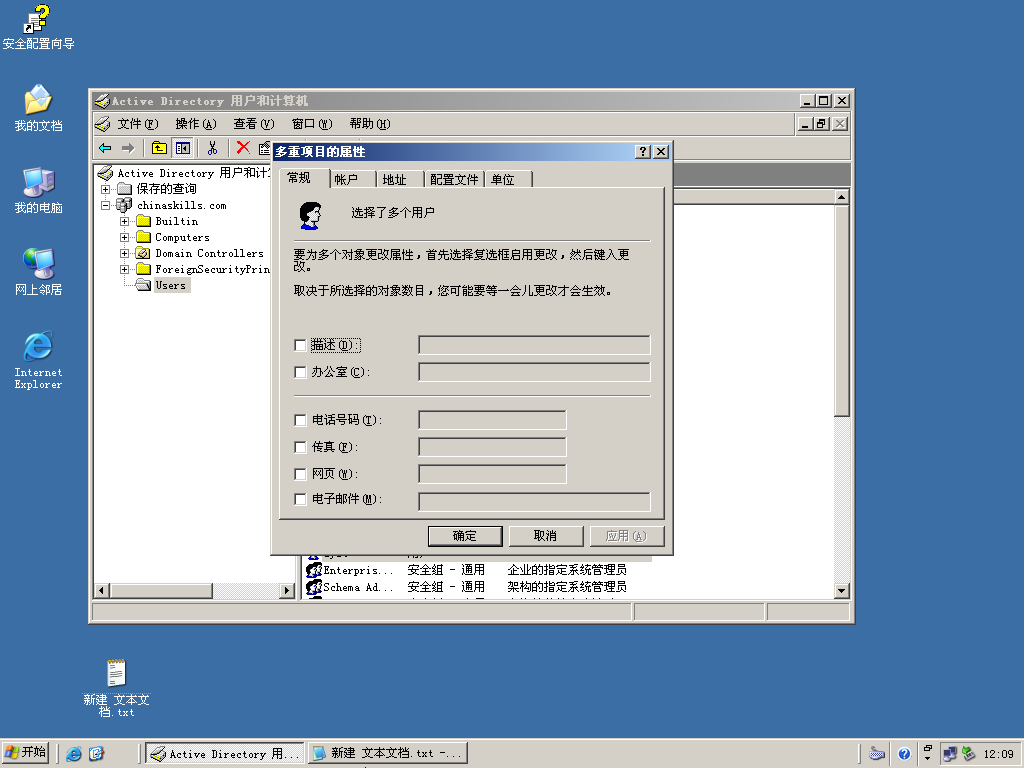Switch to Active Directory taskbar button

[225, 754]
